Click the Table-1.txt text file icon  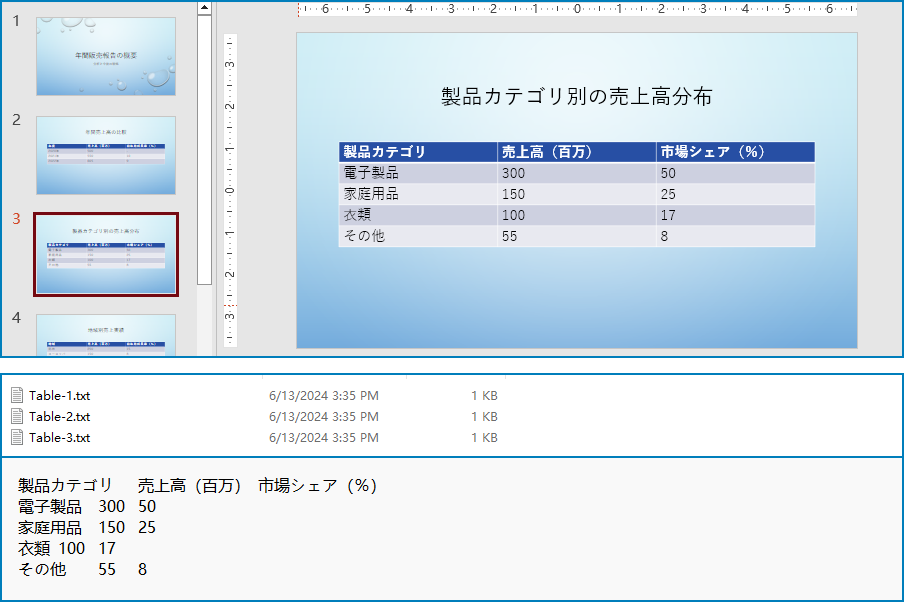[17, 395]
